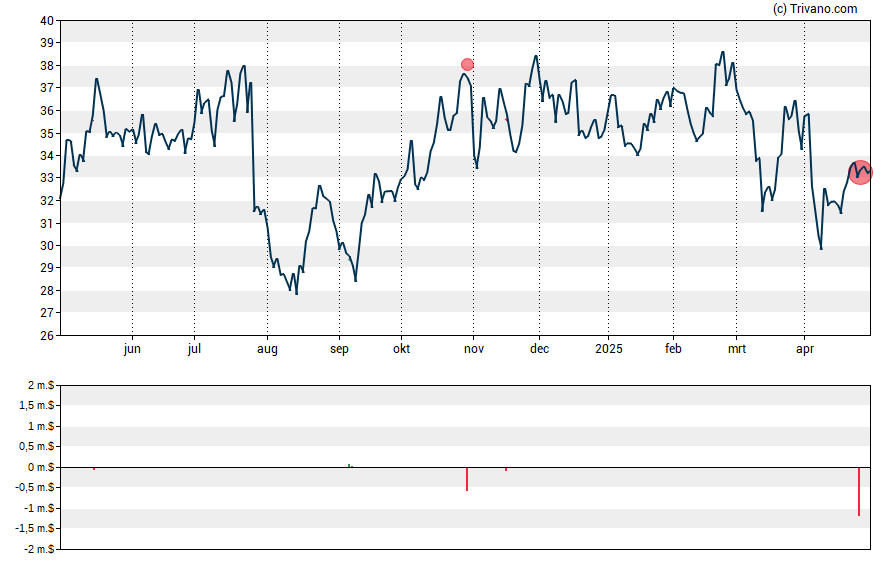The width and height of the screenshot is (888, 565).
Task: Click the '-1,5 m.$' volume axis label
Action: tap(36, 528)
